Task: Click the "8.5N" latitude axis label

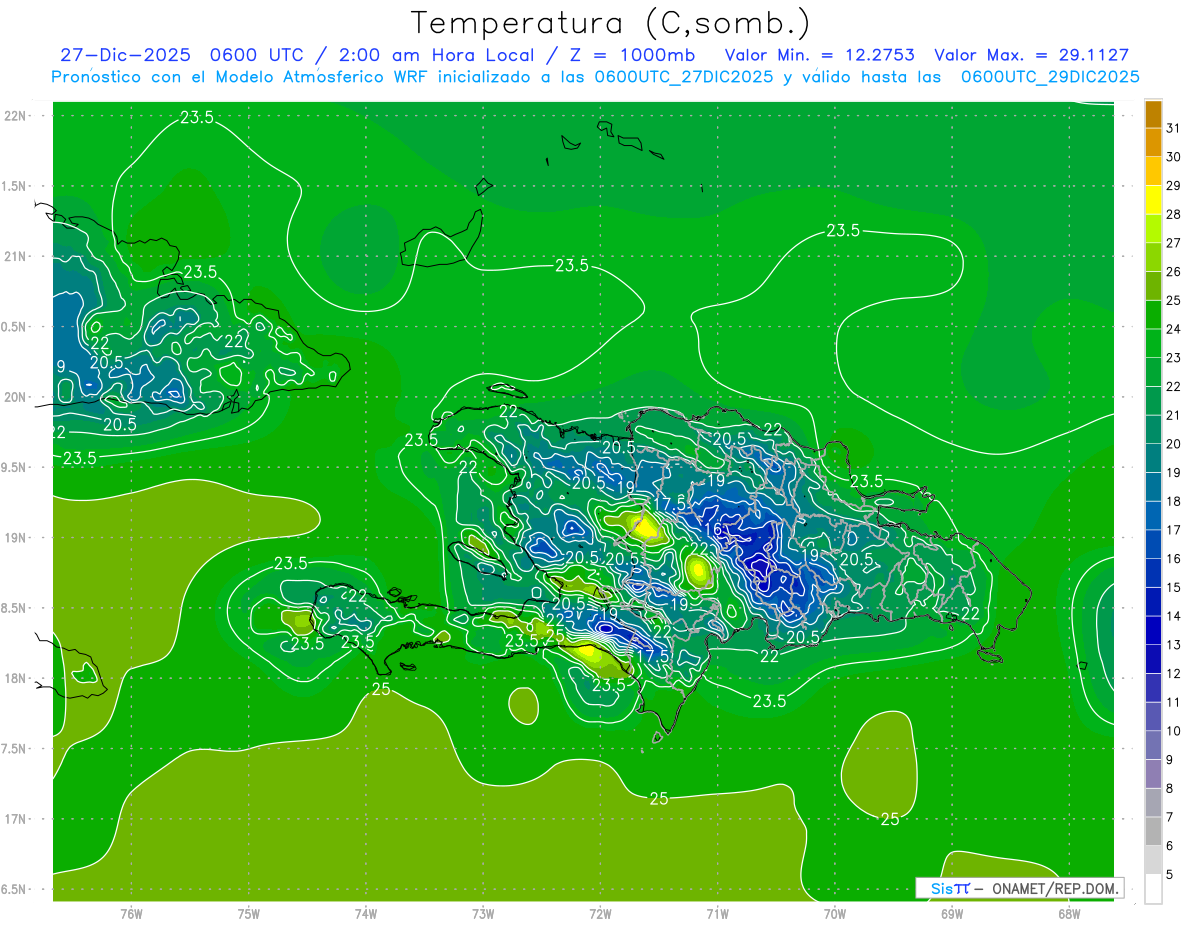Action: [14, 608]
